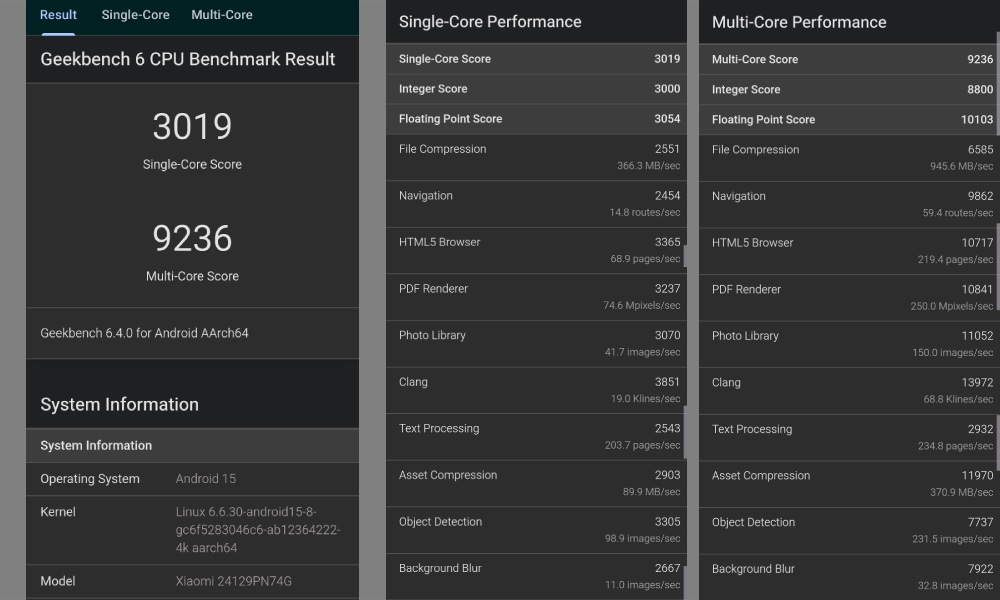This screenshot has width=1000, height=600.
Task: Select the Model Xiaomi 24129PN74G row
Action: click(192, 580)
